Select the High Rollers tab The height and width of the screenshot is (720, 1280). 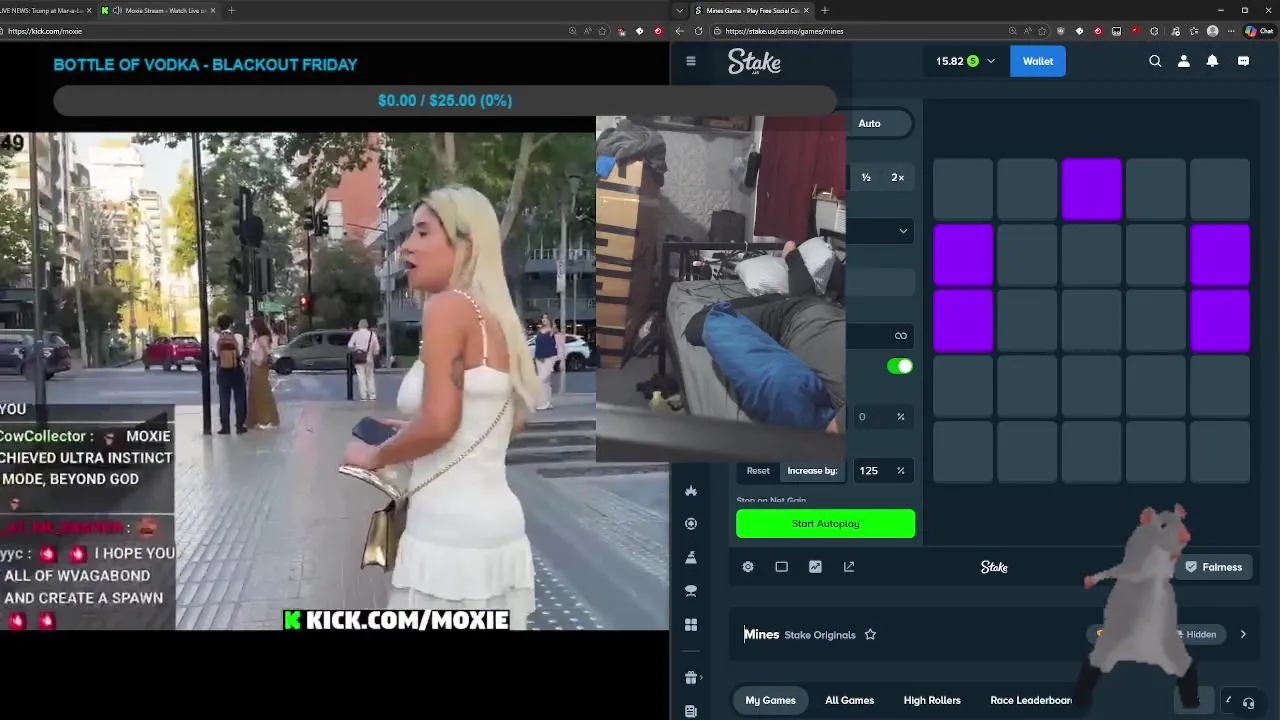[932, 700]
